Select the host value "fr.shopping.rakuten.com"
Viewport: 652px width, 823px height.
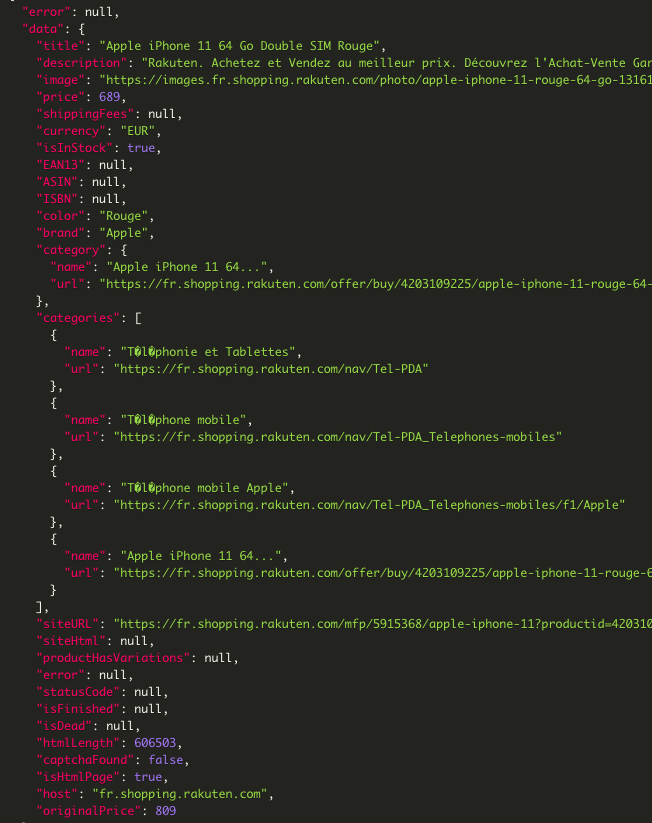(180, 794)
